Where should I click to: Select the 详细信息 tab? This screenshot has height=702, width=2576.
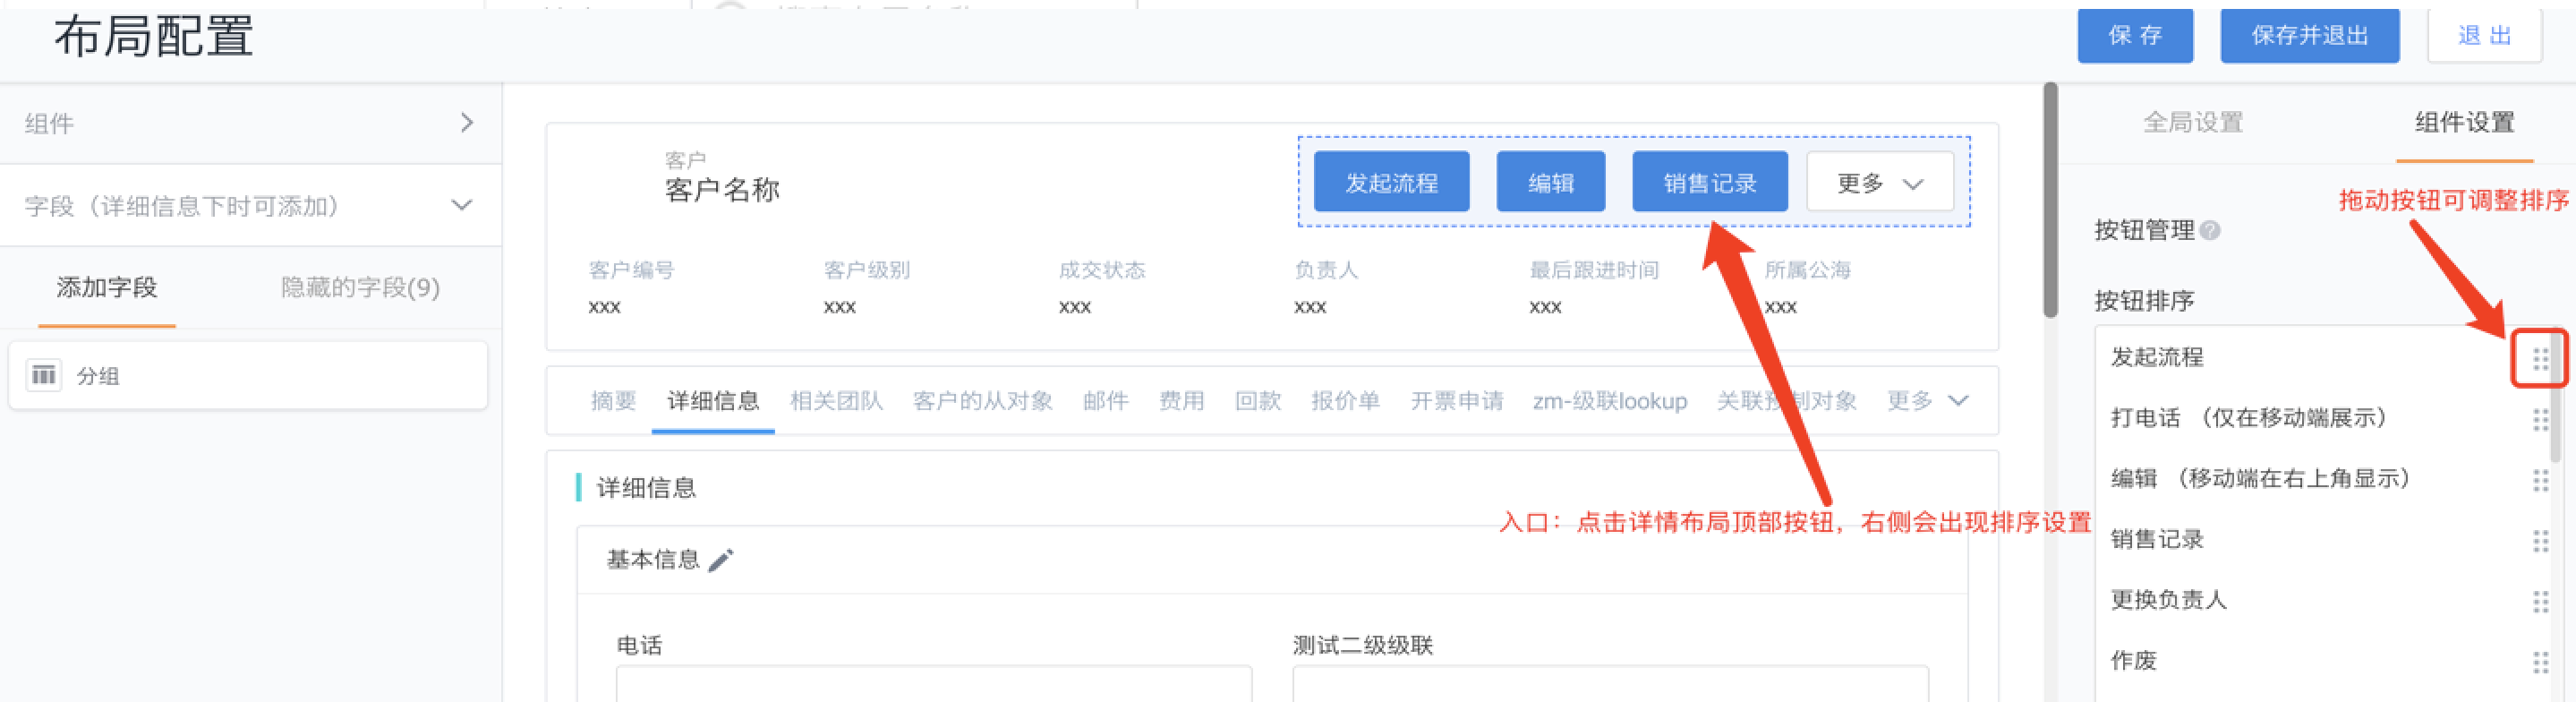713,401
